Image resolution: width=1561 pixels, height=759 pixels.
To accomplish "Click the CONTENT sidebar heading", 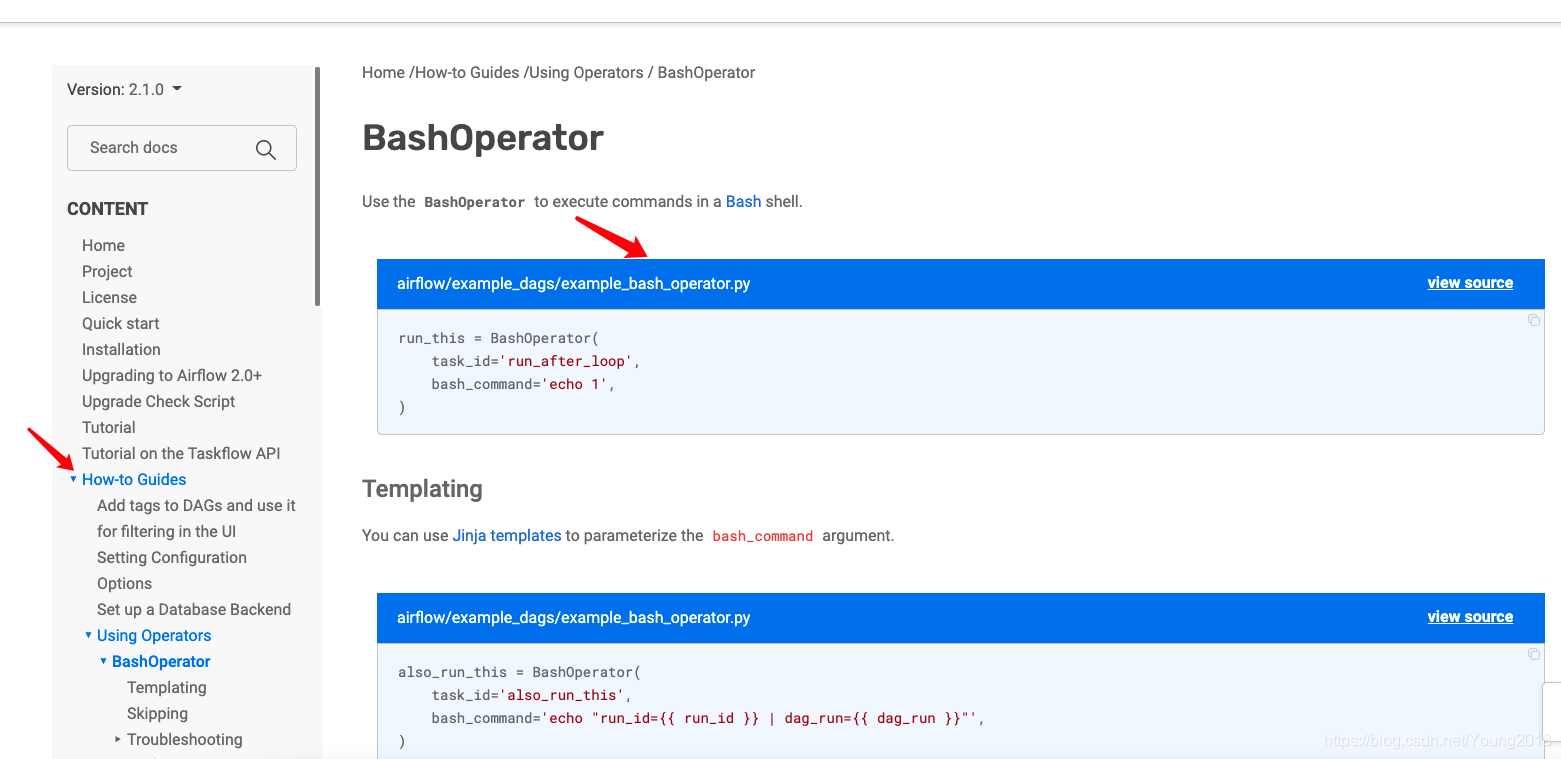I will coord(107,209).
